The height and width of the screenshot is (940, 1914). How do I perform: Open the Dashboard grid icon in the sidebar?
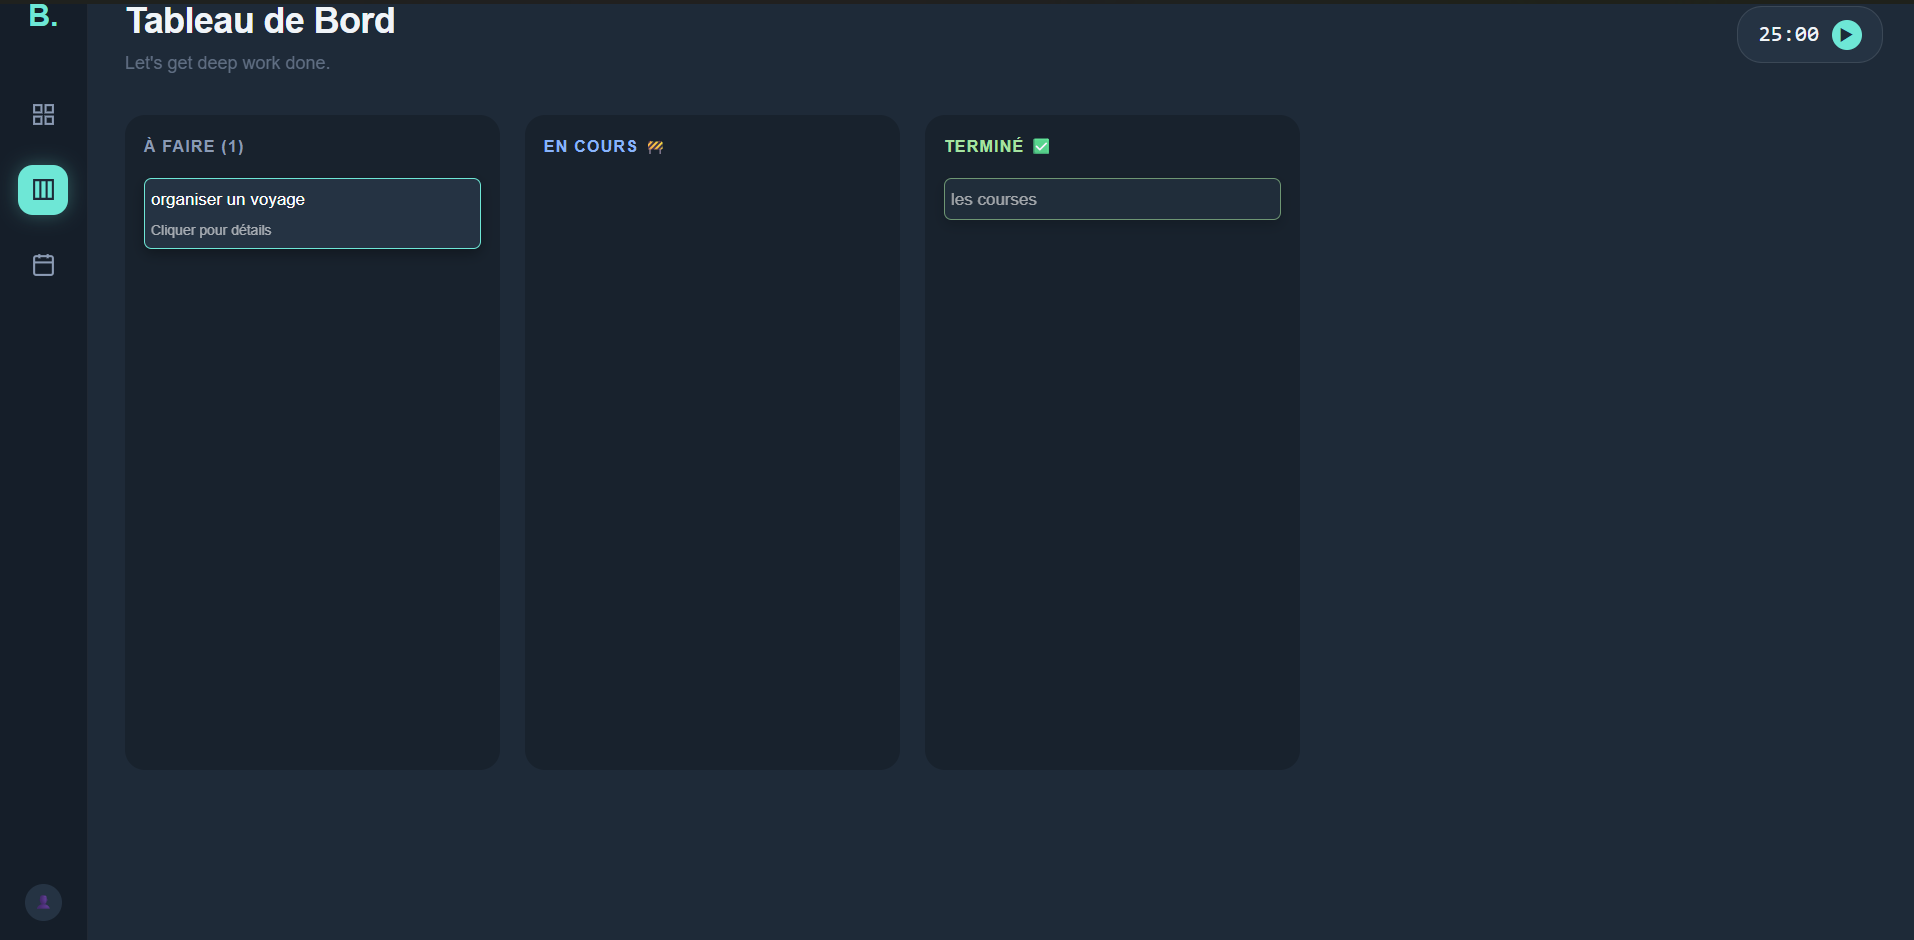(x=42, y=114)
